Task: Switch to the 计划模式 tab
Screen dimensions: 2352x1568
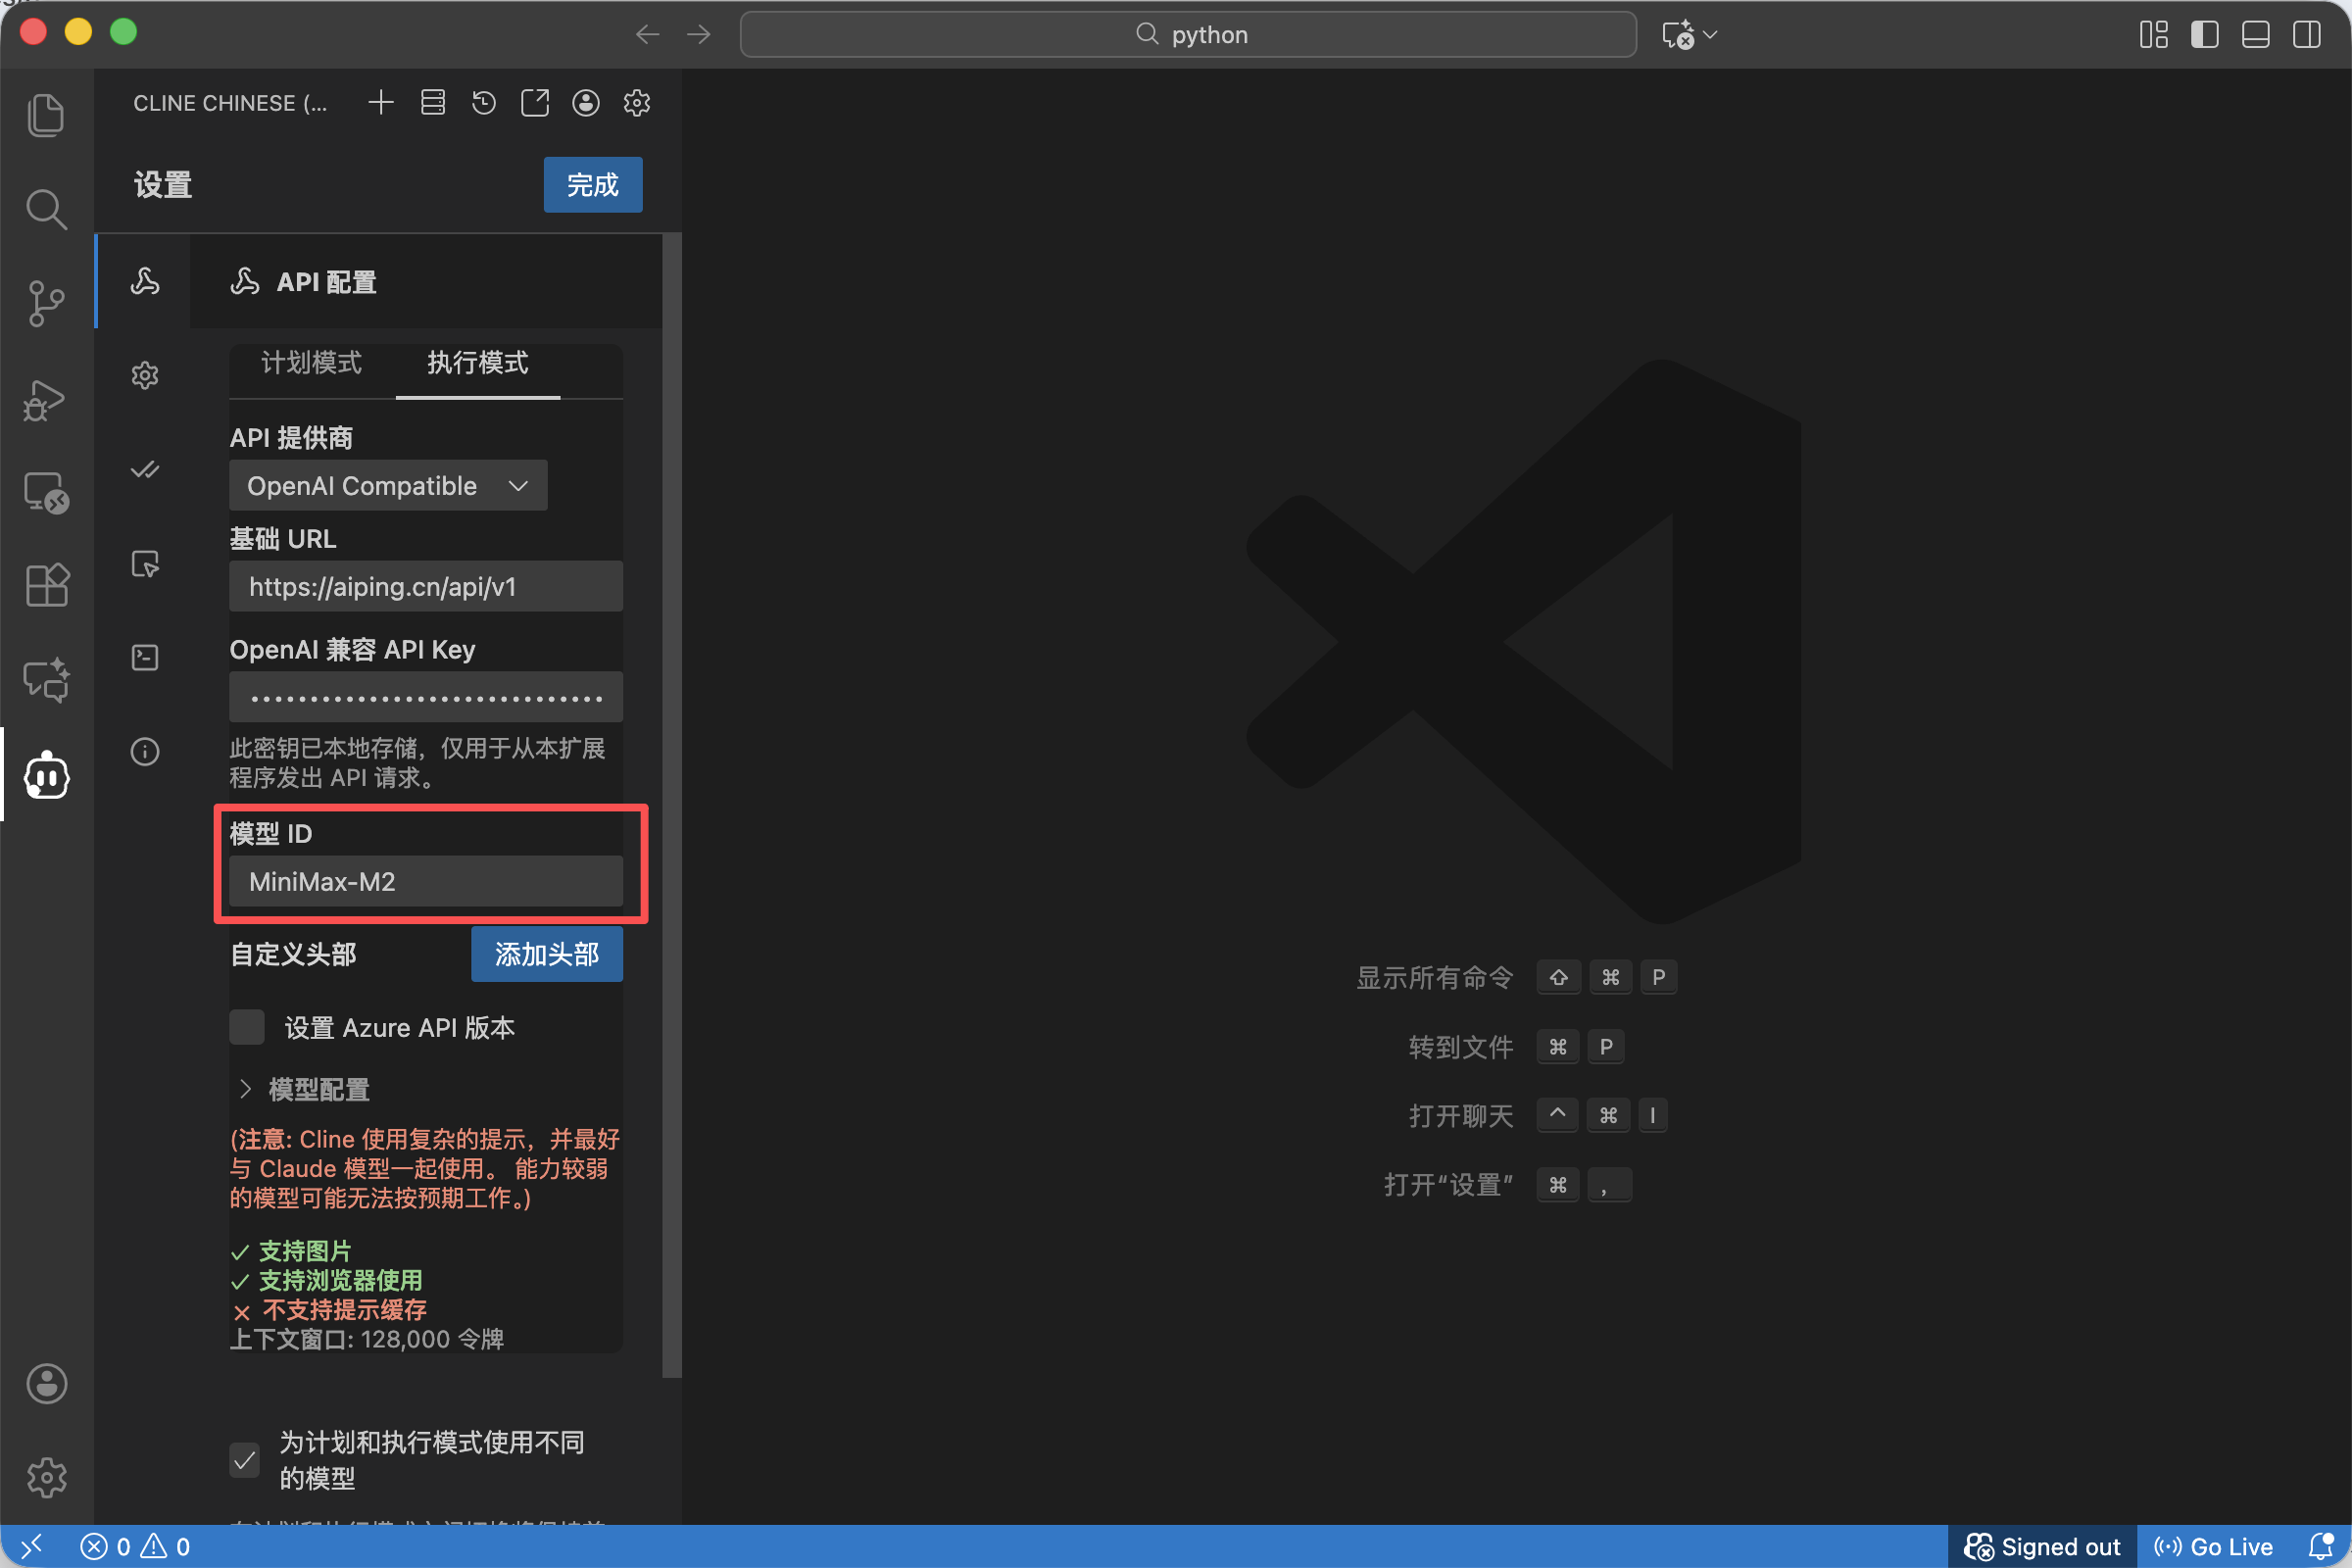Action: tap(311, 363)
